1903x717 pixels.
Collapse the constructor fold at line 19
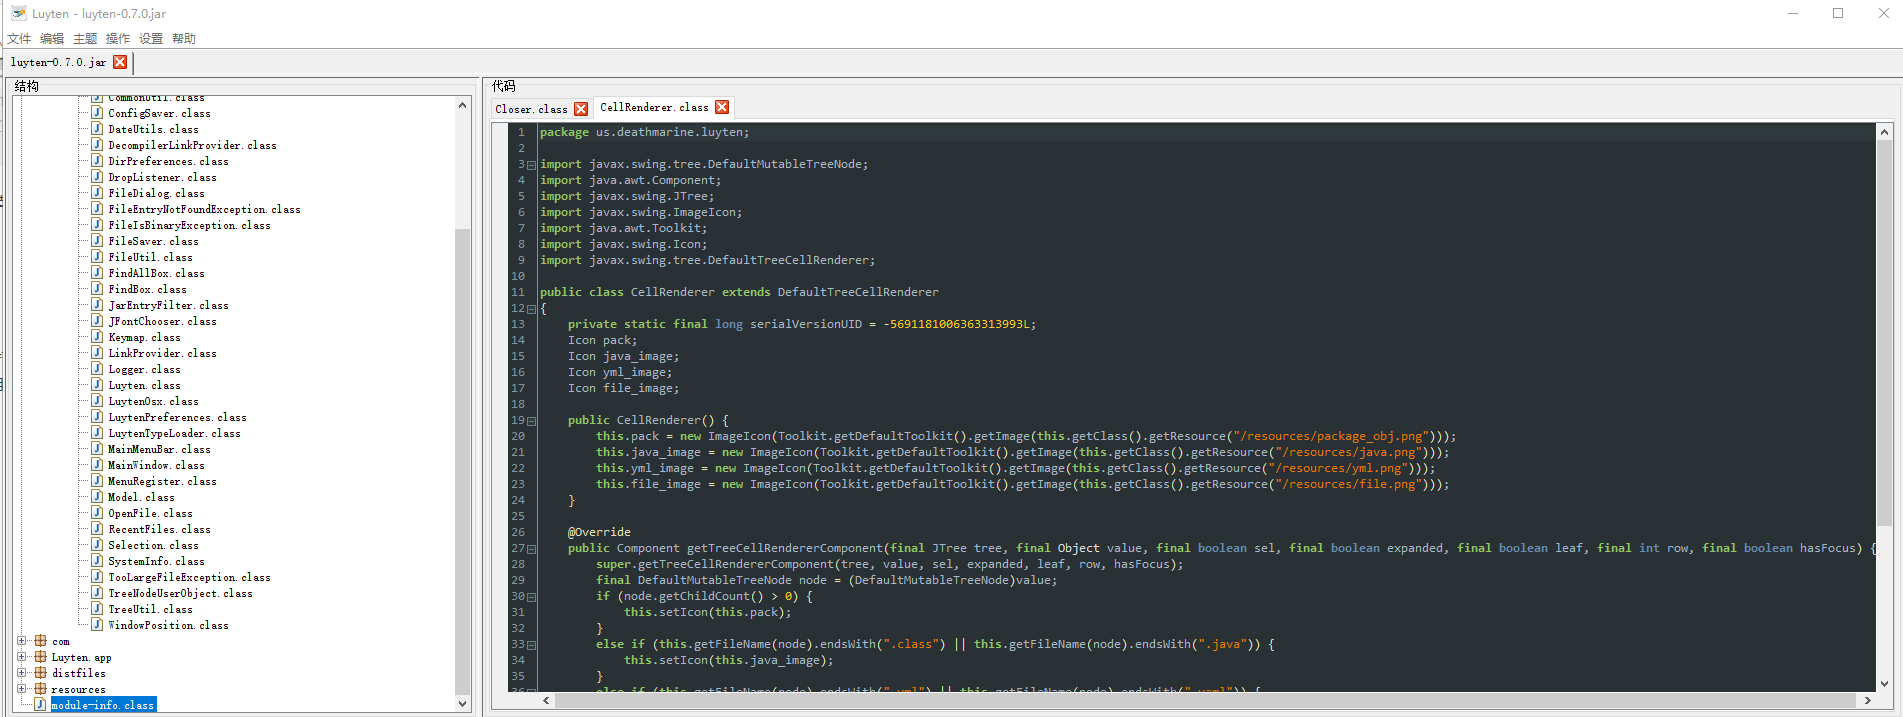[x=531, y=421]
